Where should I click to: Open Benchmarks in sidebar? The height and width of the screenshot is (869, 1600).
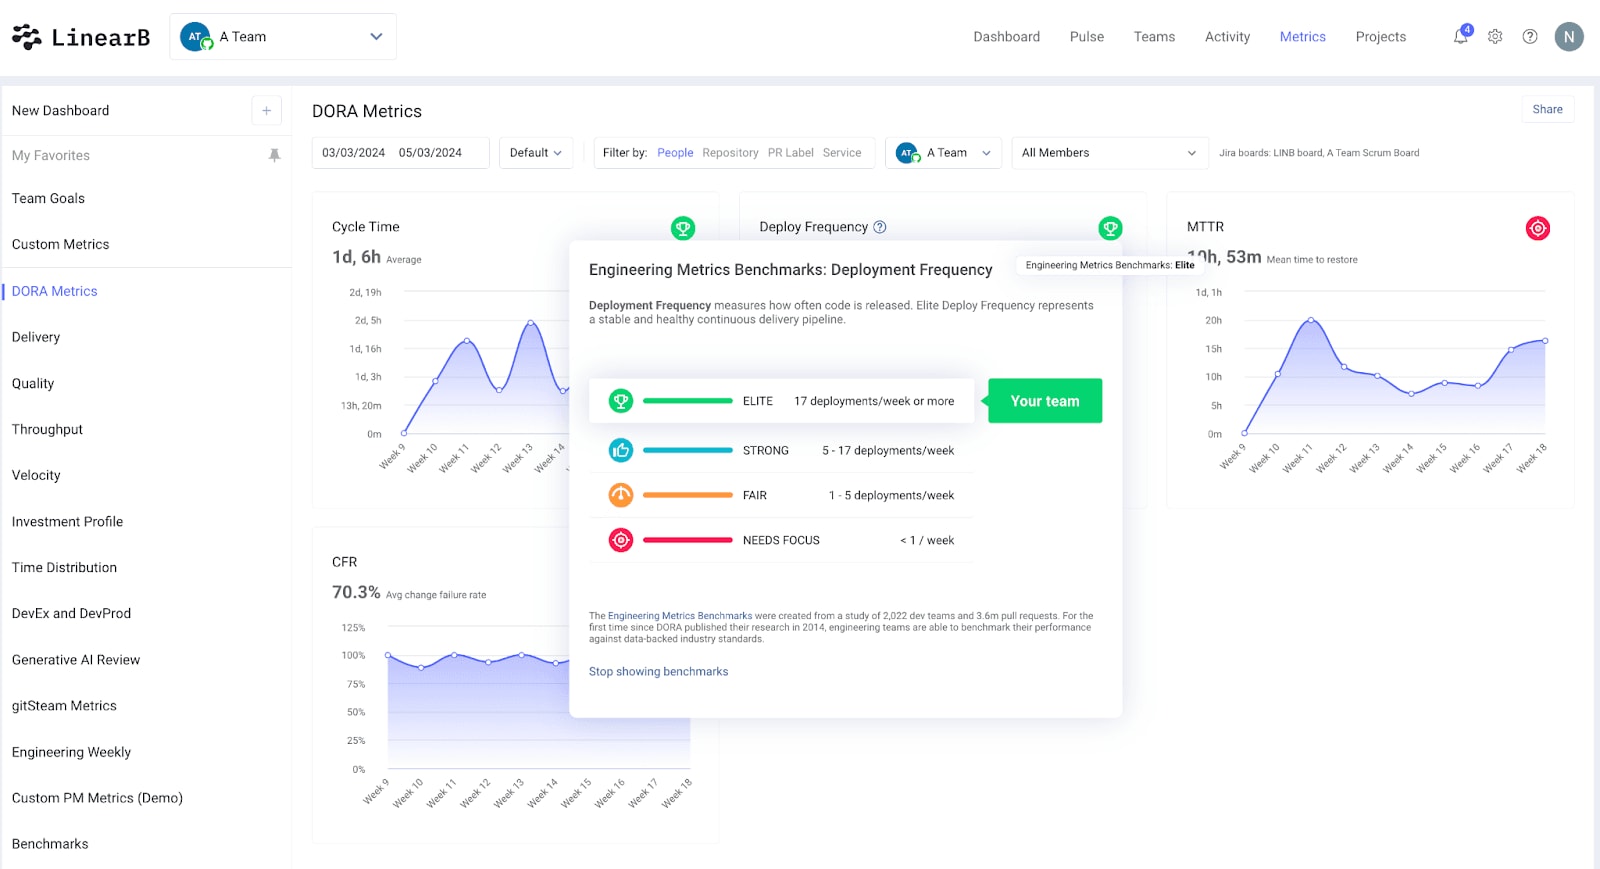(x=50, y=844)
